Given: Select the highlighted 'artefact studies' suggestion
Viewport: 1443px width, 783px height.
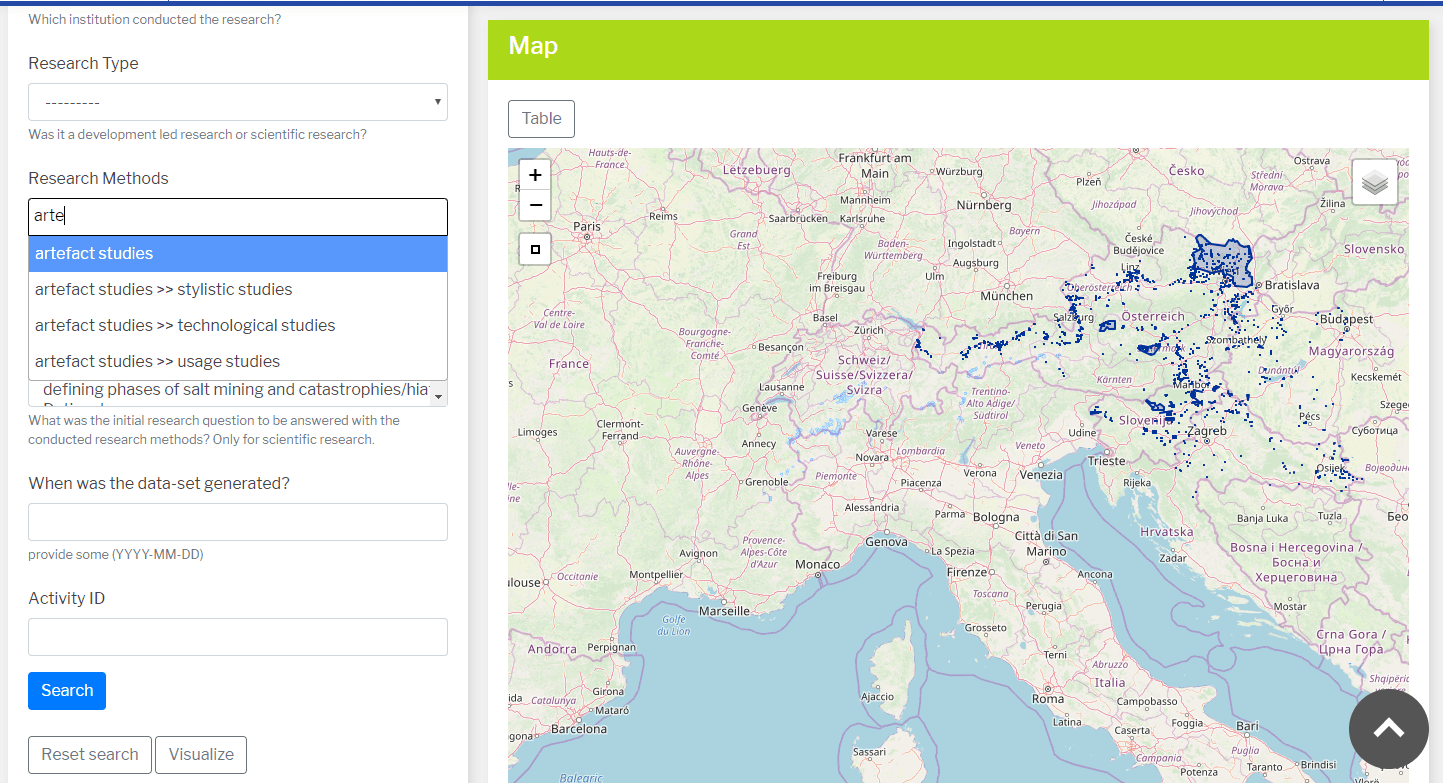Looking at the screenshot, I should point(237,253).
